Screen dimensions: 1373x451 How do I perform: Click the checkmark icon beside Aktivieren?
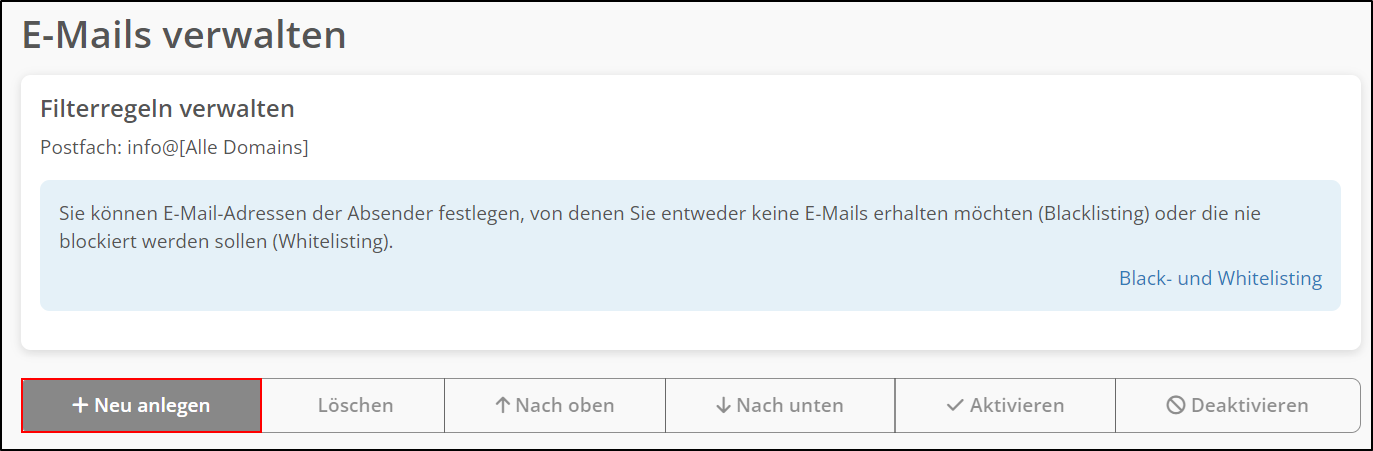tap(955, 406)
